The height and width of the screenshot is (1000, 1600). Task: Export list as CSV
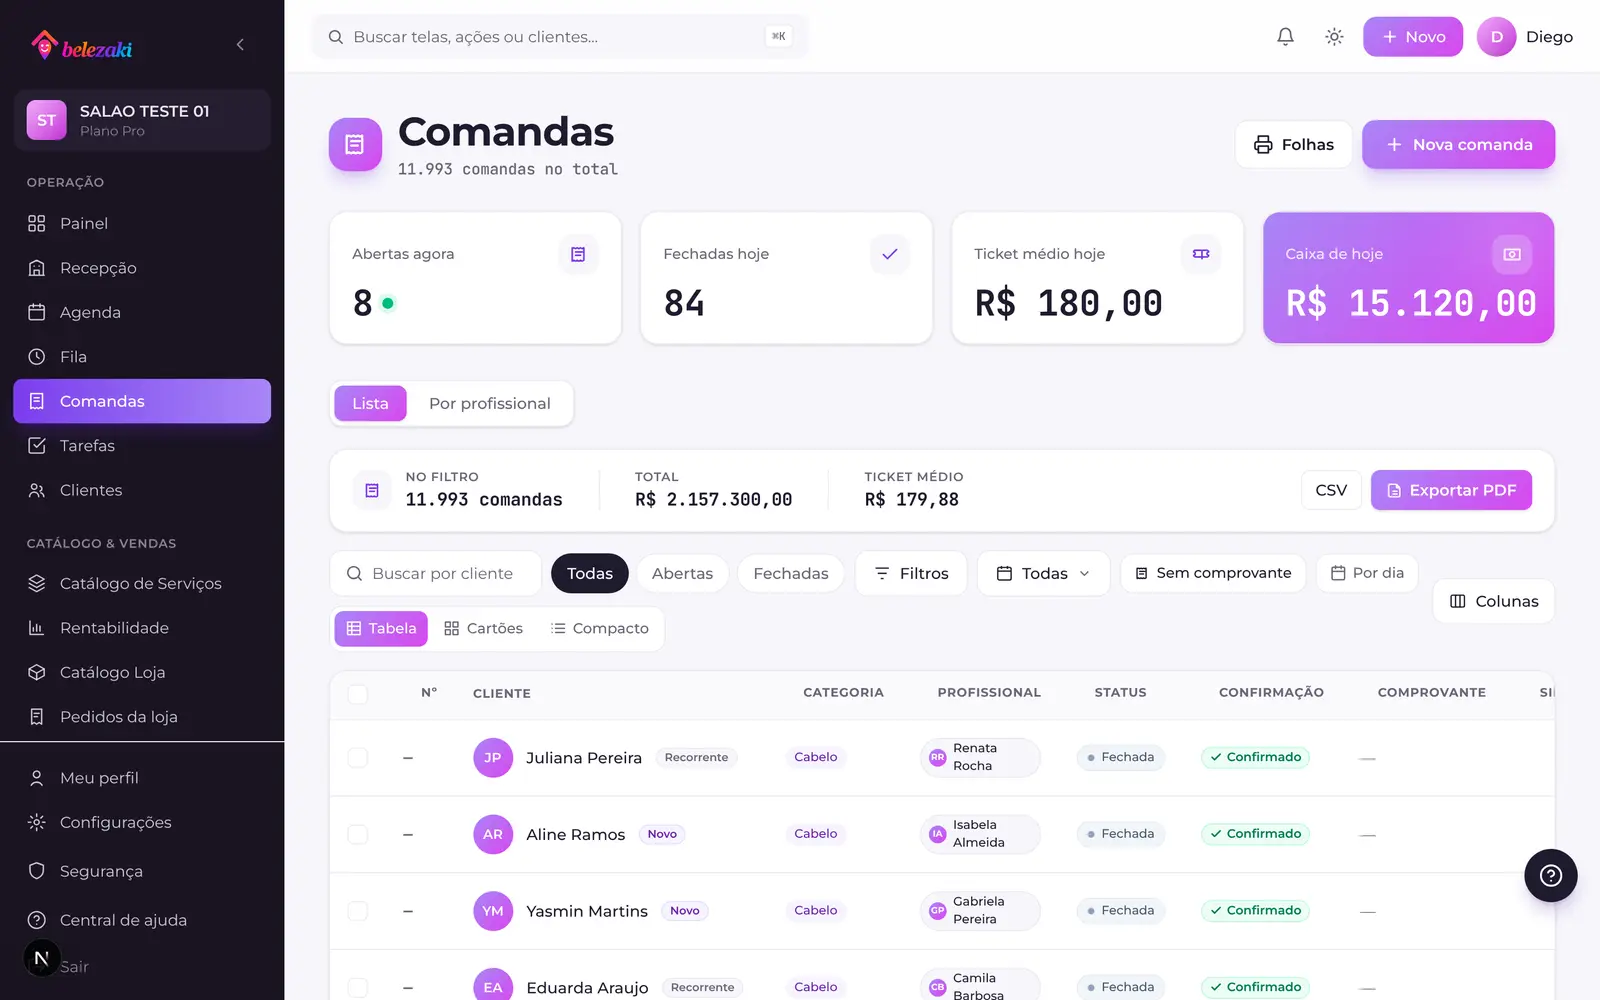(1331, 490)
